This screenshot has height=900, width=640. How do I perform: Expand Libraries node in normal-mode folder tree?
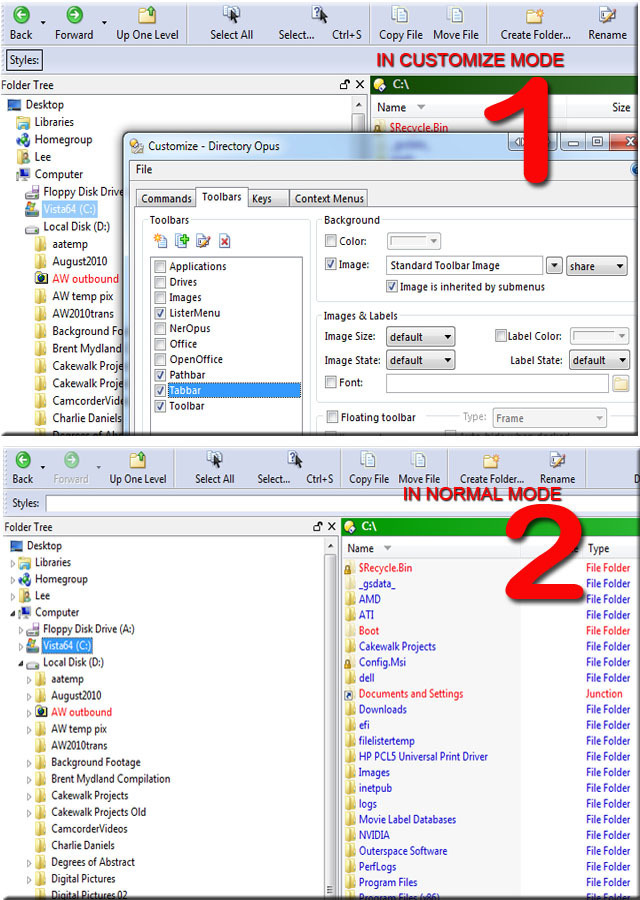pos(13,563)
